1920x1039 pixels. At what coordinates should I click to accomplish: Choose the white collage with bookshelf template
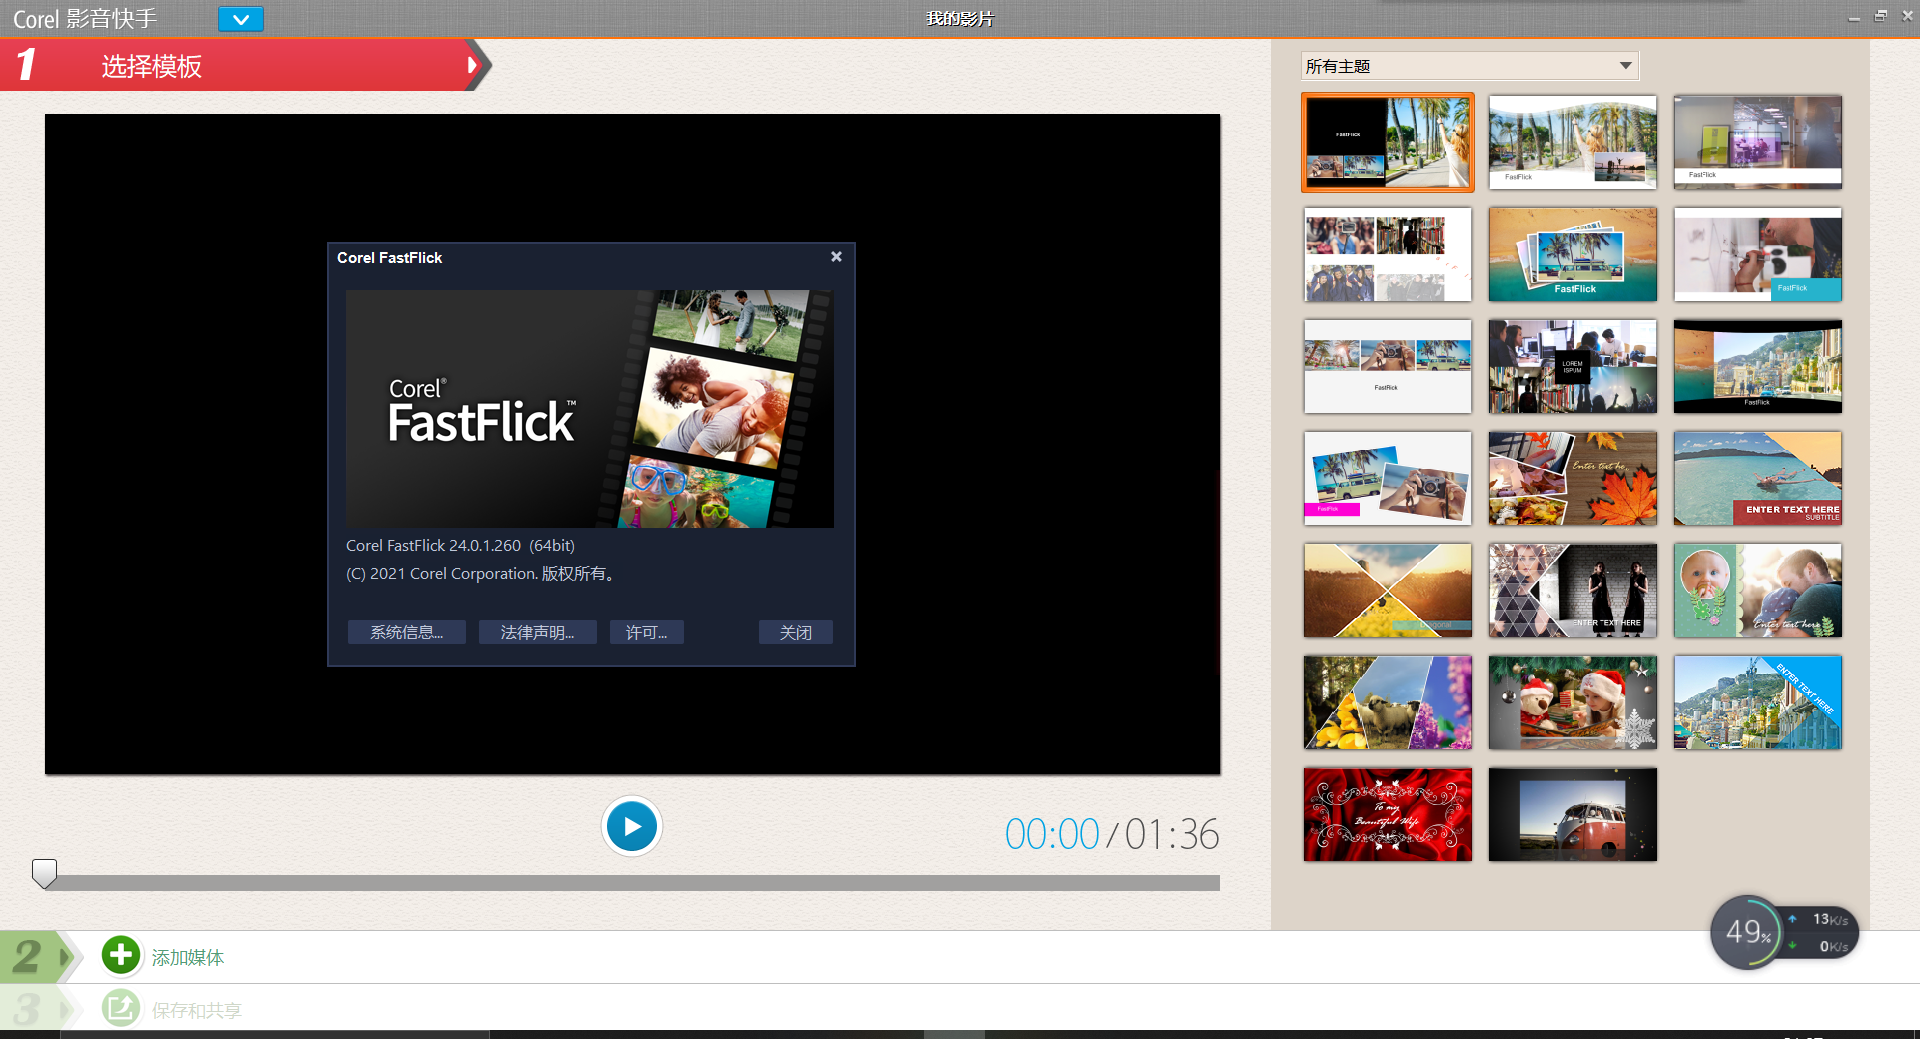coord(1387,254)
